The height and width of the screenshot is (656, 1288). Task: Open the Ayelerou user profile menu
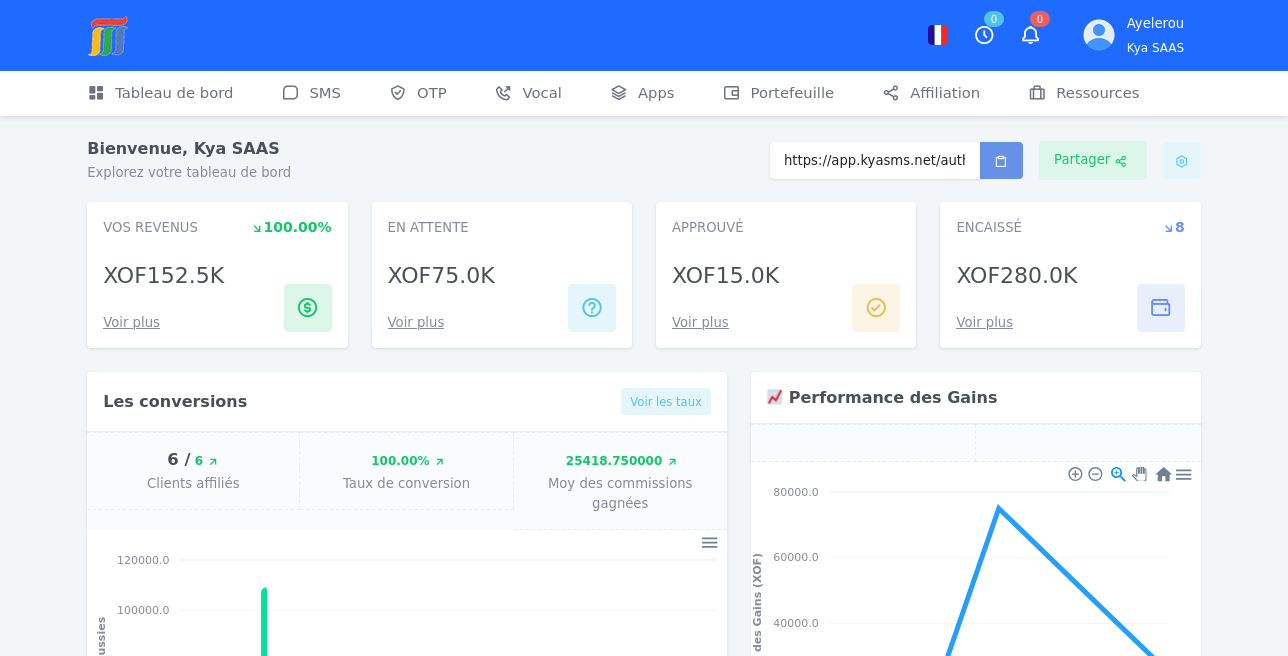click(x=1134, y=35)
